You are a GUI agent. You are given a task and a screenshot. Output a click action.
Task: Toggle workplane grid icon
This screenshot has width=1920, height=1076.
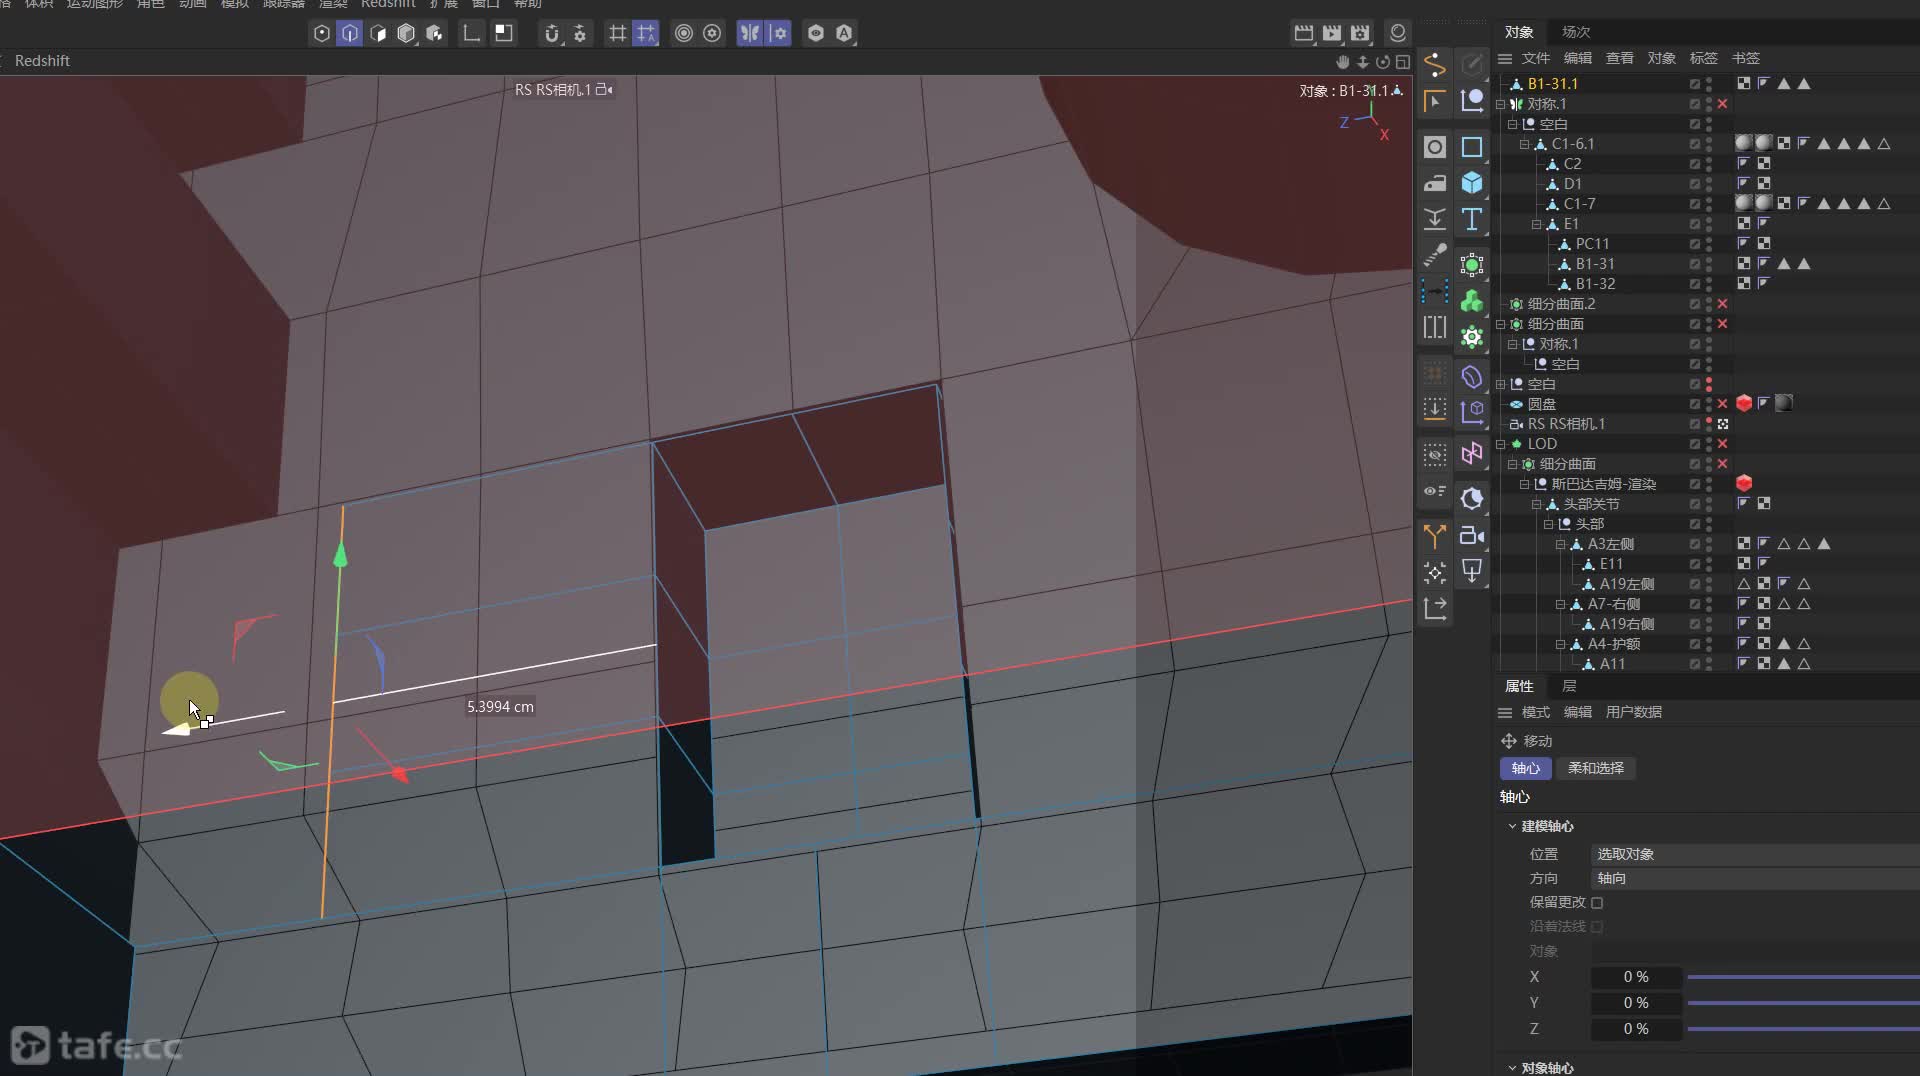point(618,33)
